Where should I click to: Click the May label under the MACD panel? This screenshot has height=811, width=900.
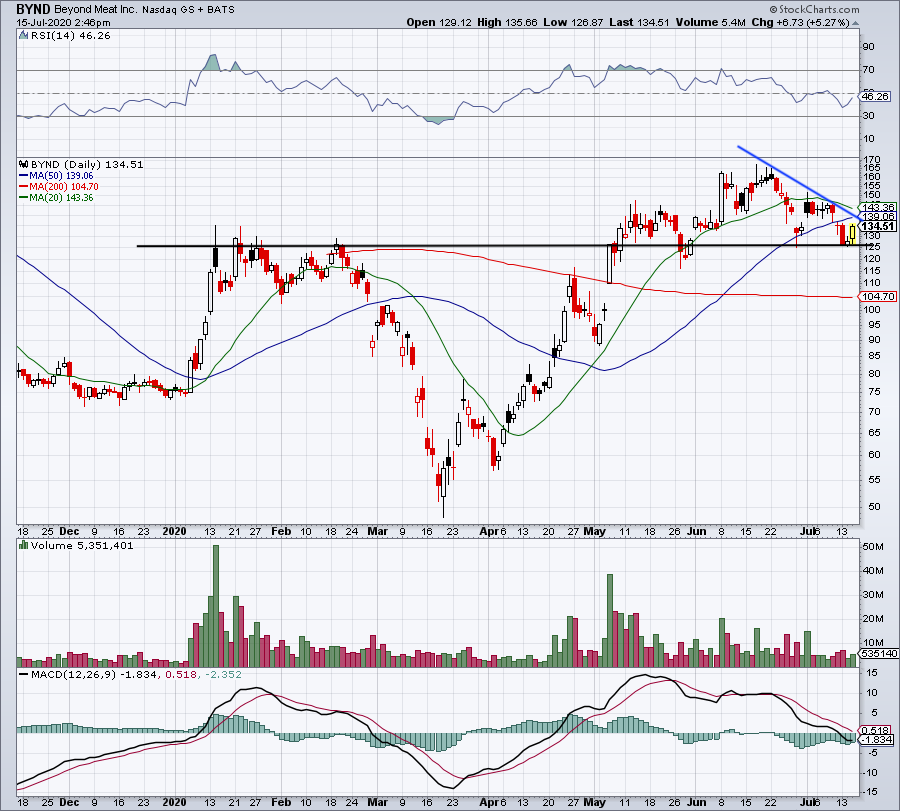(594, 802)
